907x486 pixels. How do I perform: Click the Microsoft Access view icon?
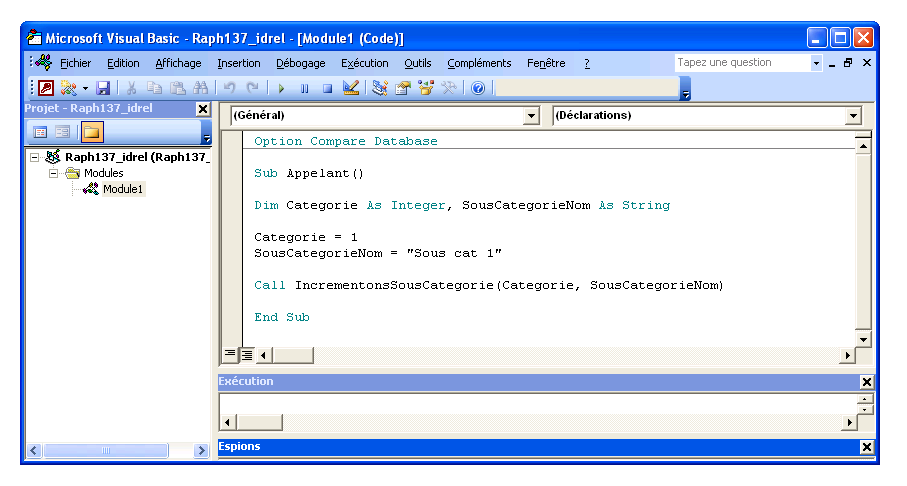click(46, 88)
